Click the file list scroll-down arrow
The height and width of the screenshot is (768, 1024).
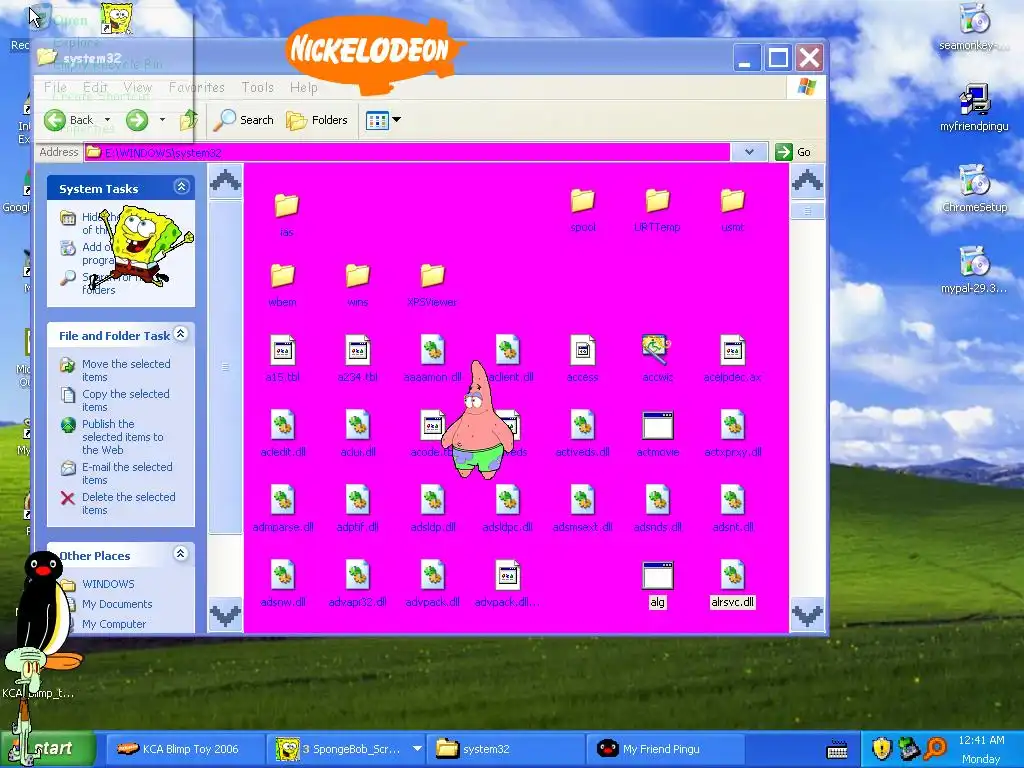(807, 615)
